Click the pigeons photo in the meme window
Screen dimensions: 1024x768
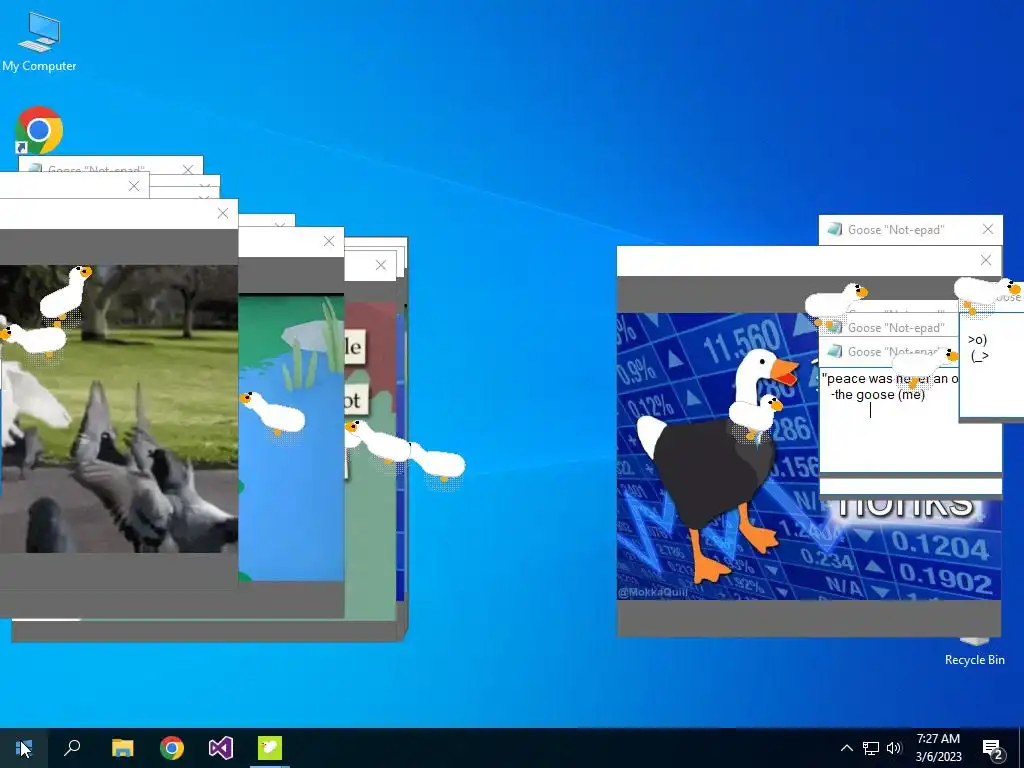[x=119, y=409]
